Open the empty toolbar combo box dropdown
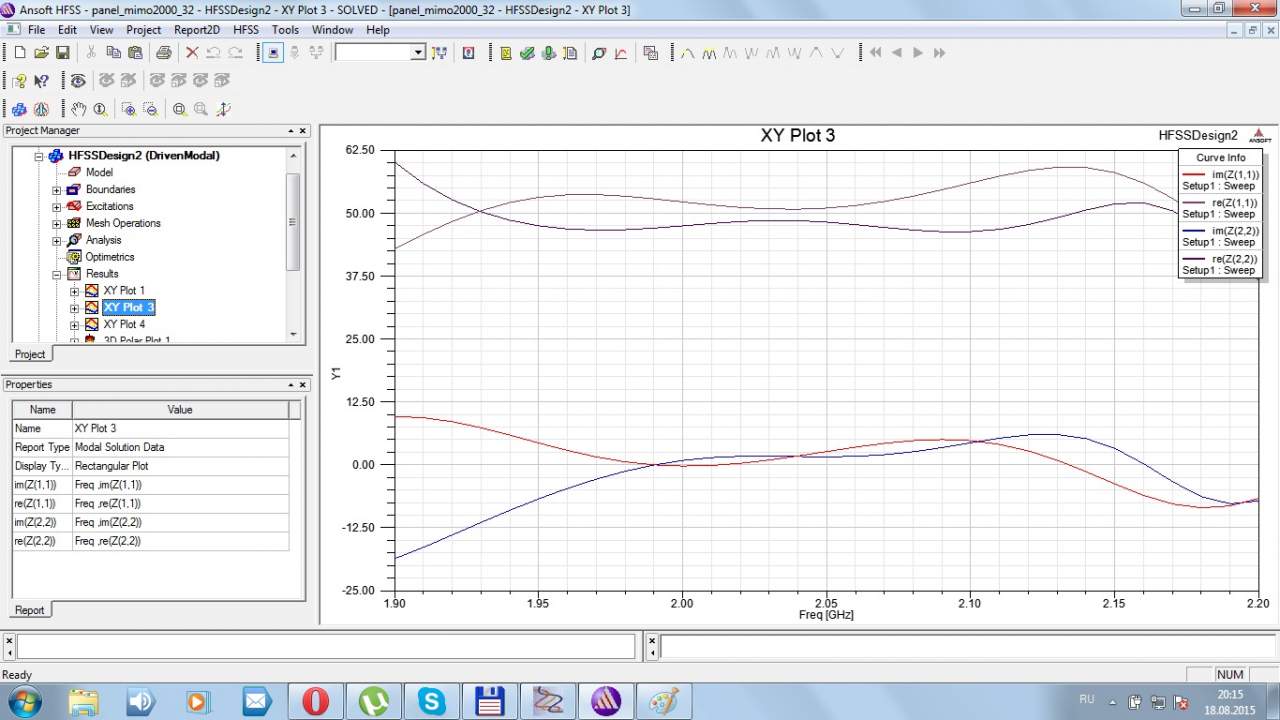Screen dimensions: 1280x720 pyautogui.click(x=418, y=53)
